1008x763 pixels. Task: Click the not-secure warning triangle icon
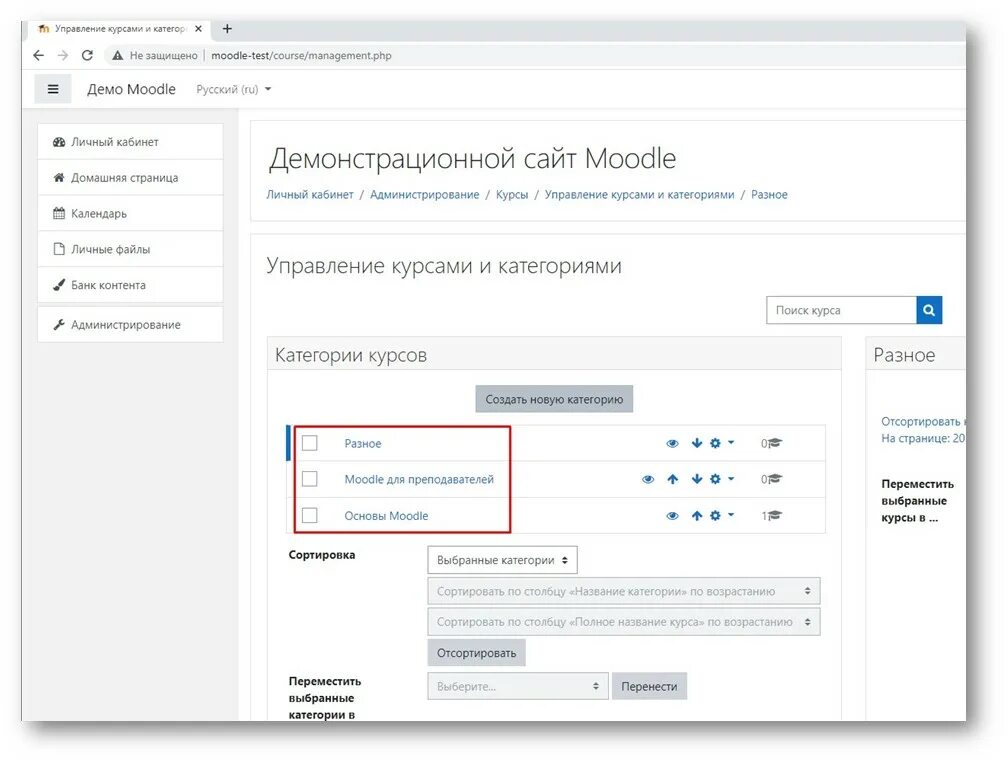[x=117, y=56]
